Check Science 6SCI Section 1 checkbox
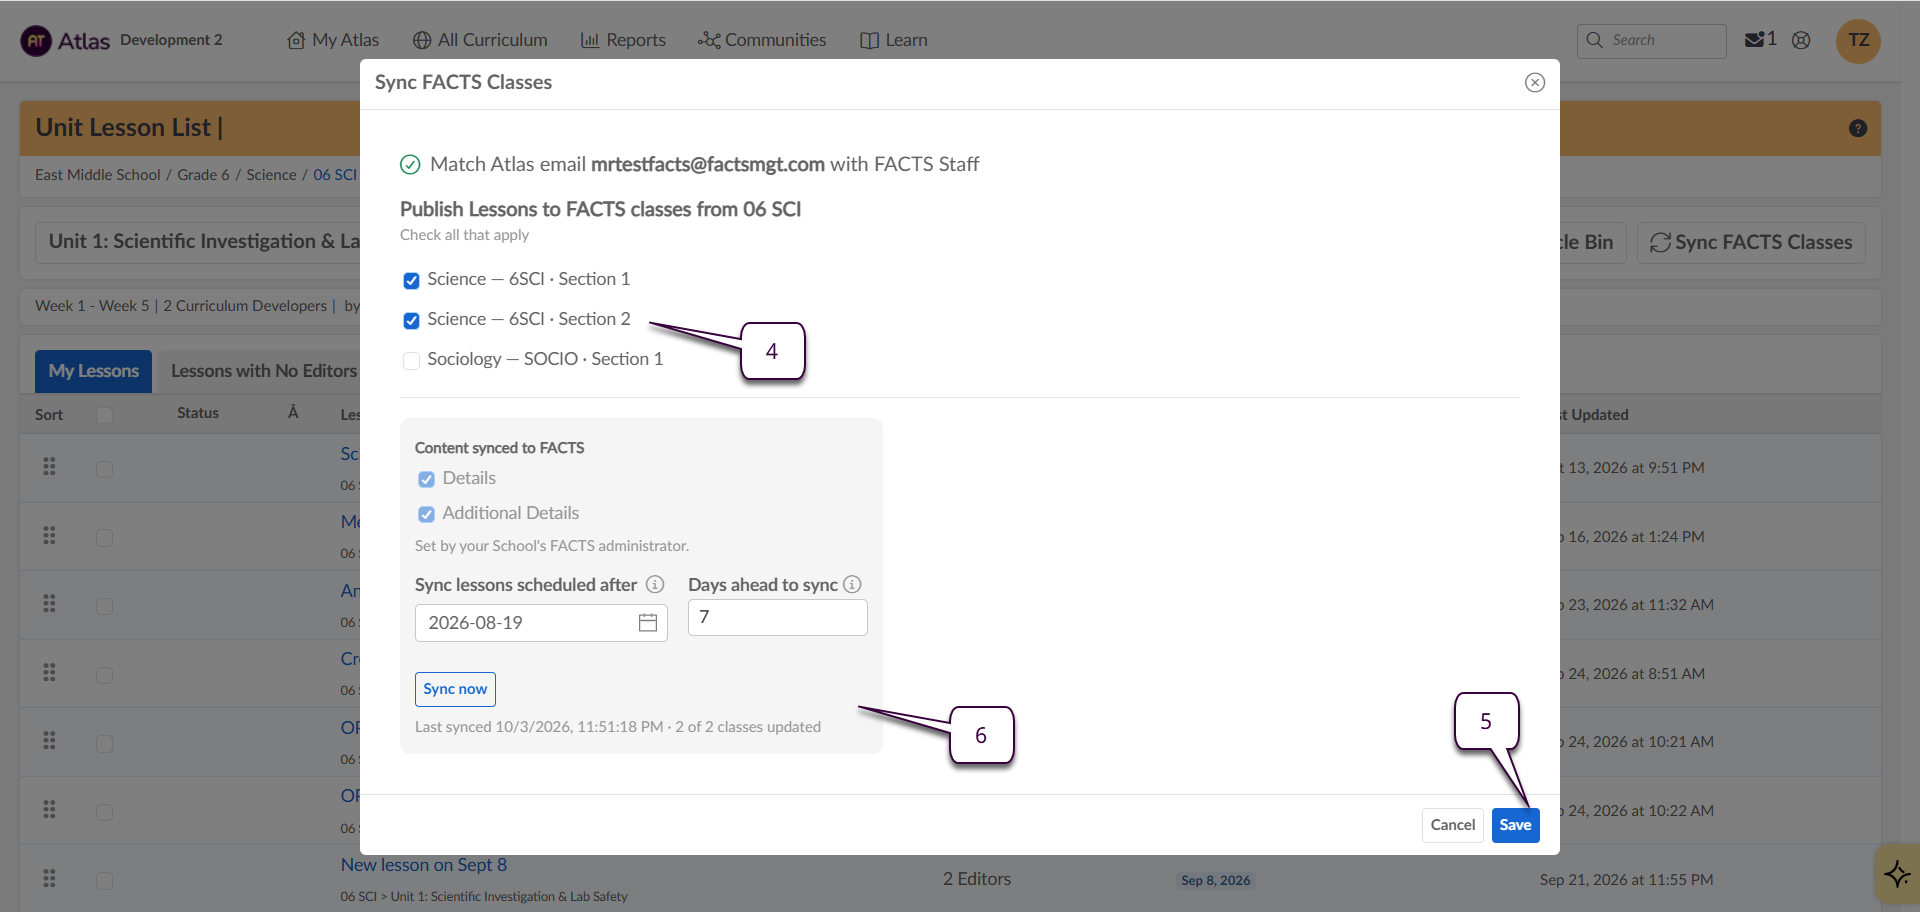 (x=411, y=280)
